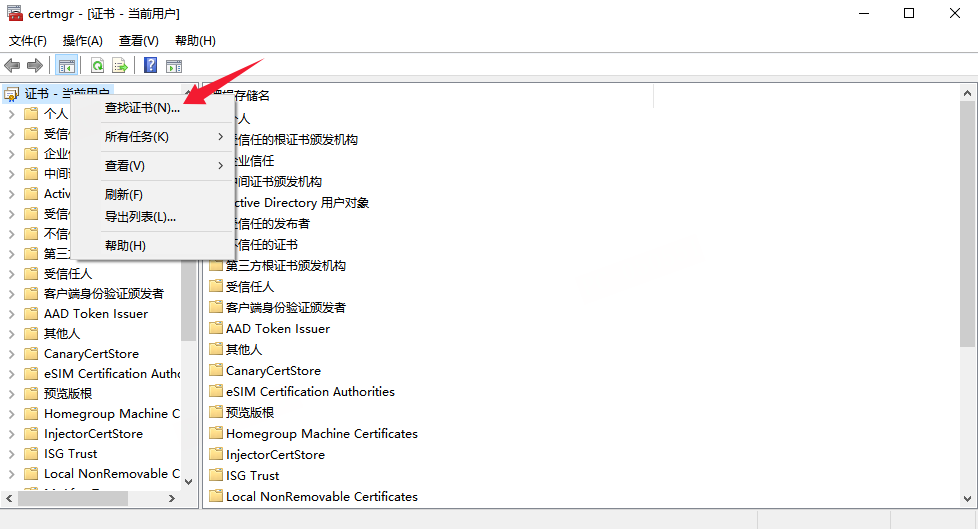The width and height of the screenshot is (978, 529).
Task: Open Help via blue question mark icon
Action: tap(150, 66)
